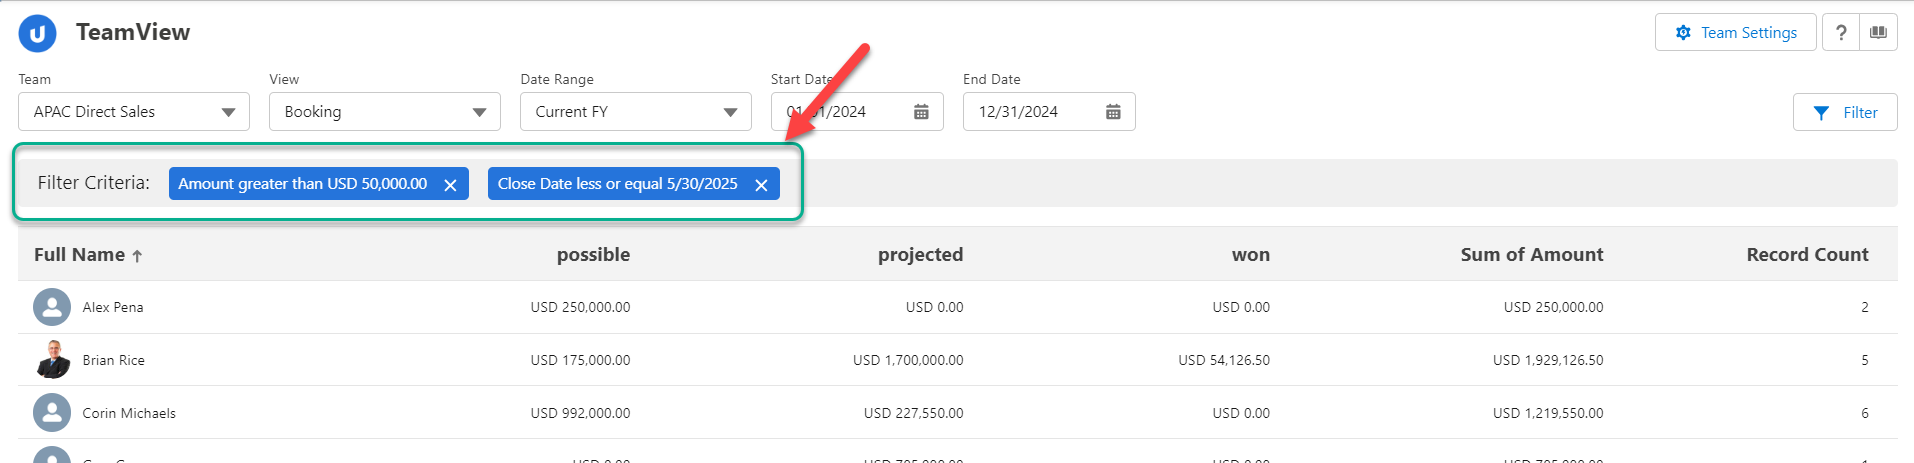
Task: Open the Date Range dropdown Current FY
Action: (x=636, y=112)
